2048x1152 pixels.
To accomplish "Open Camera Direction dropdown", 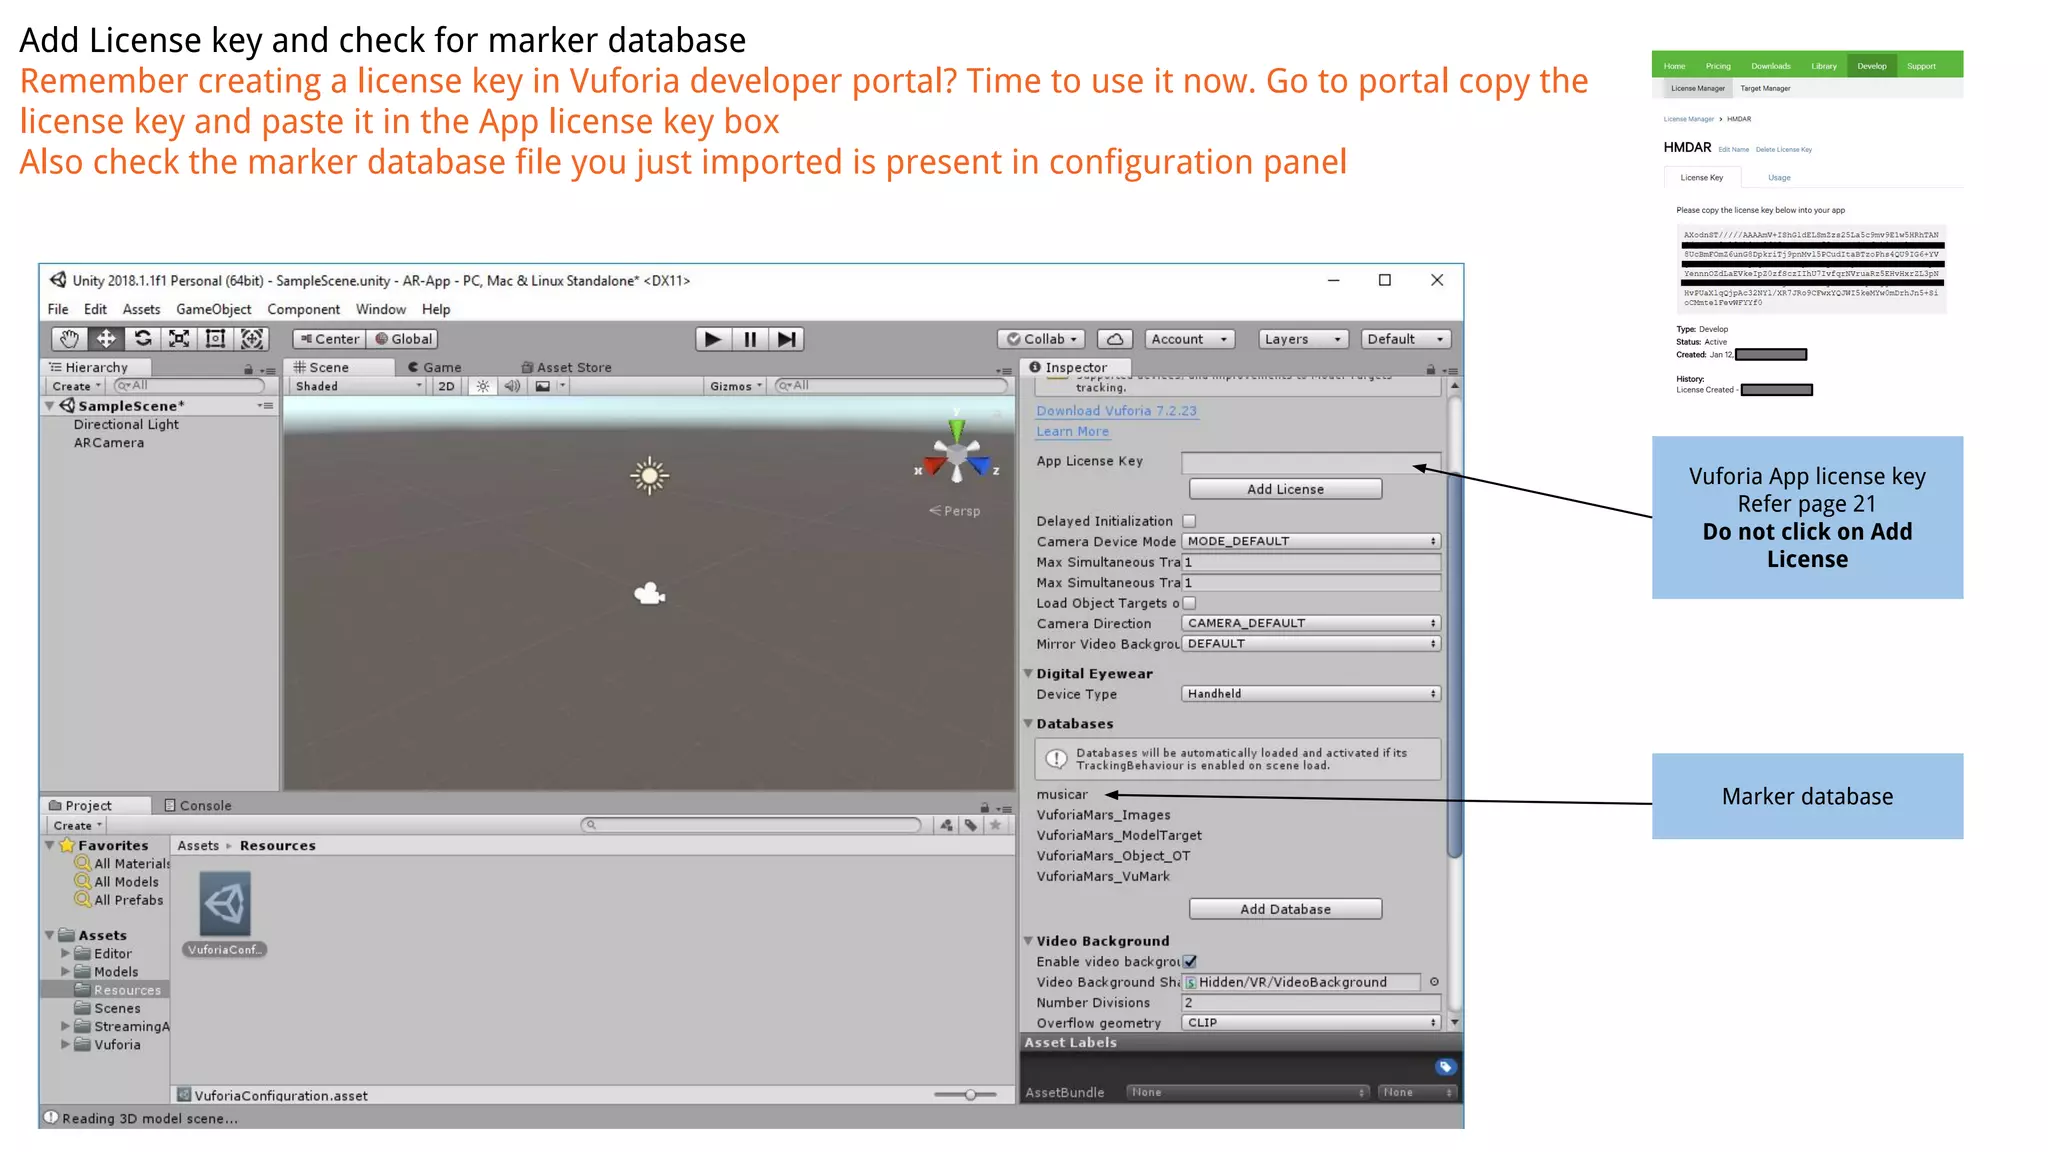I will [1311, 623].
